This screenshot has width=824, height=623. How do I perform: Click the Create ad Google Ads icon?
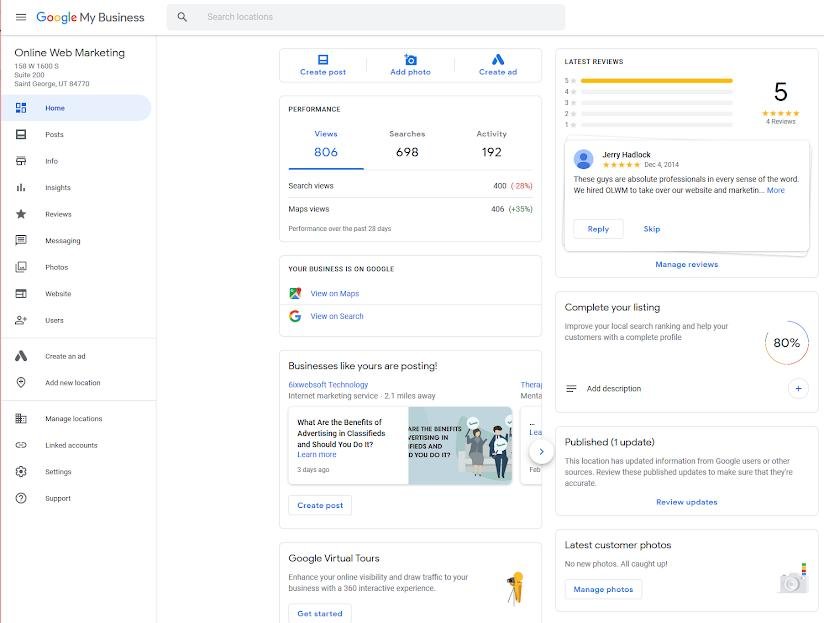498,59
